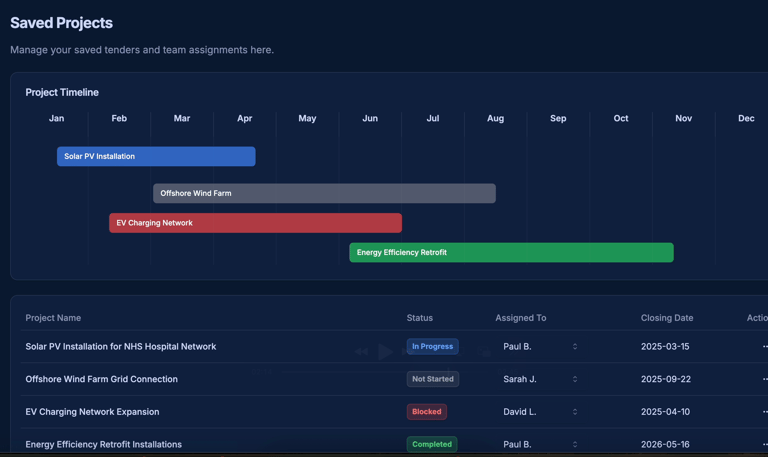
Task: Select the EV Charging Network timeline bar
Action: pos(255,223)
